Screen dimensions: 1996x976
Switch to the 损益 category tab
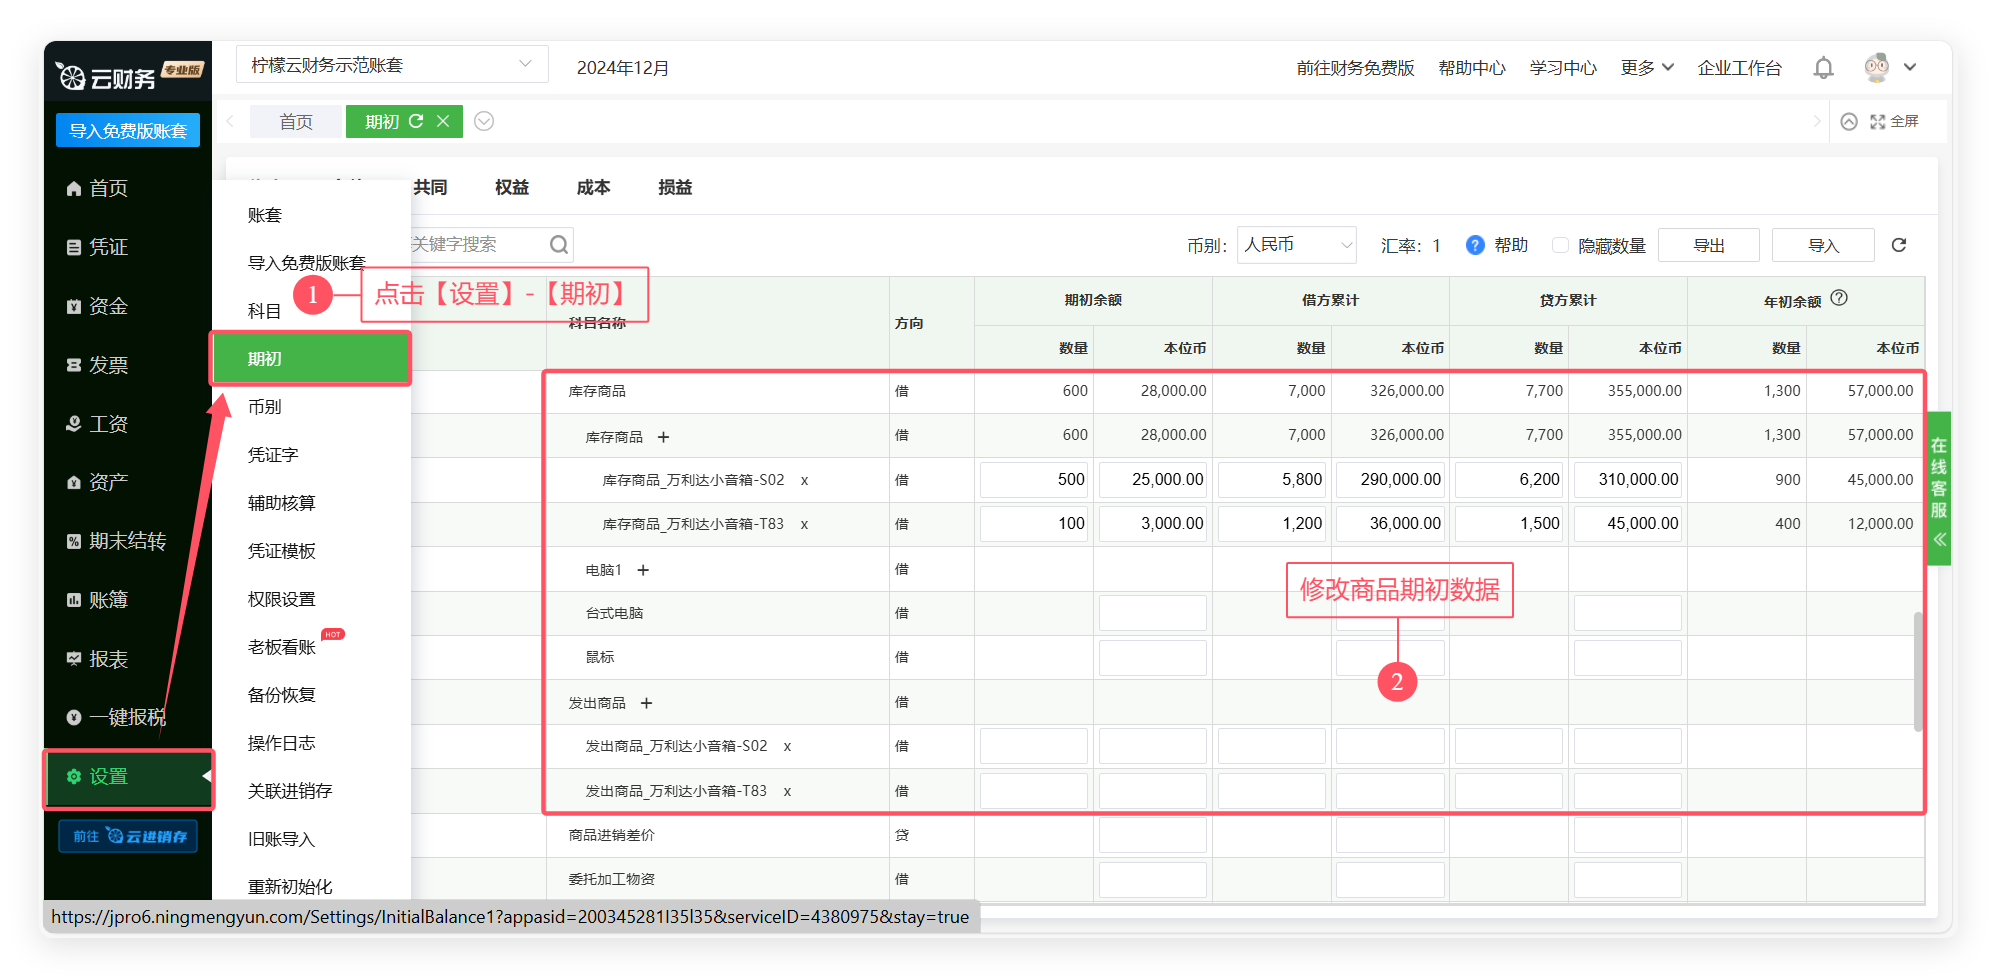[675, 187]
